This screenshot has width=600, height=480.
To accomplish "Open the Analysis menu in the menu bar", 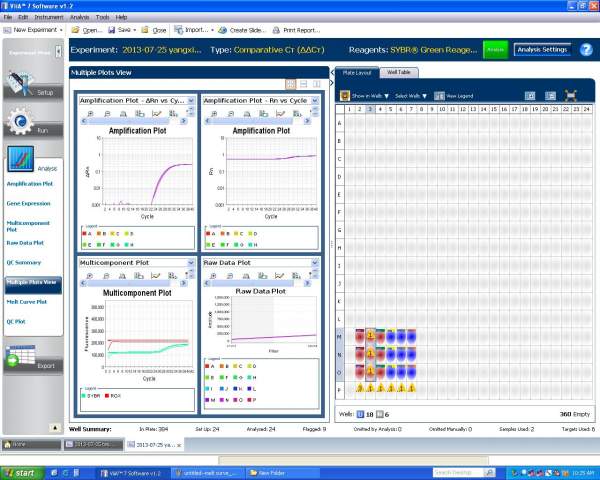I will click(x=80, y=17).
